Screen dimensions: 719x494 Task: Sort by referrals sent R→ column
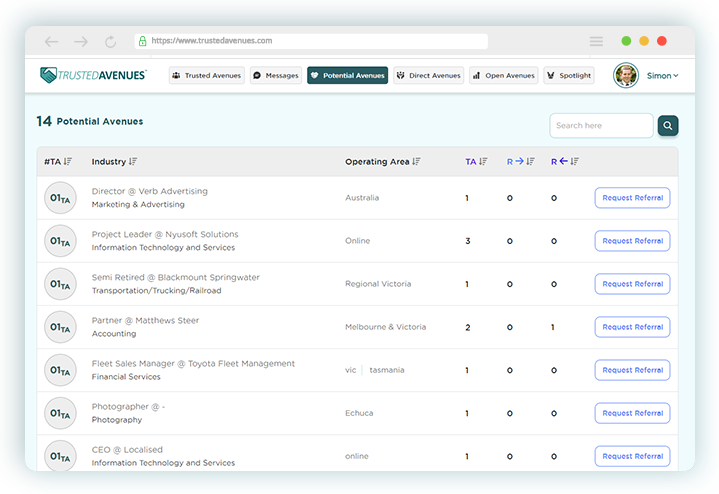[531, 161]
